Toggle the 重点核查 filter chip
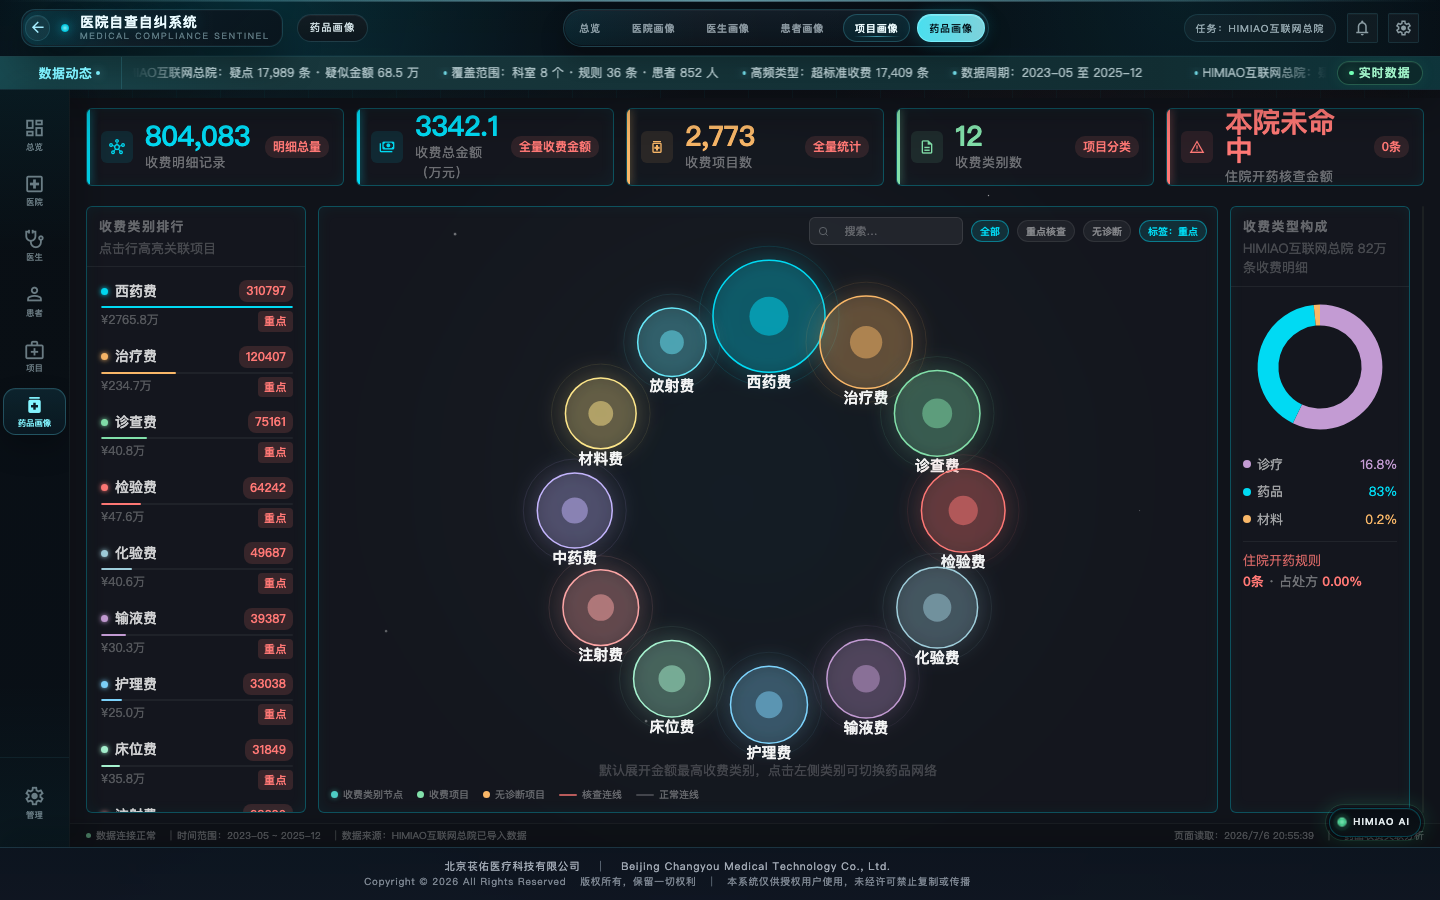The width and height of the screenshot is (1440, 900). (x=1046, y=231)
